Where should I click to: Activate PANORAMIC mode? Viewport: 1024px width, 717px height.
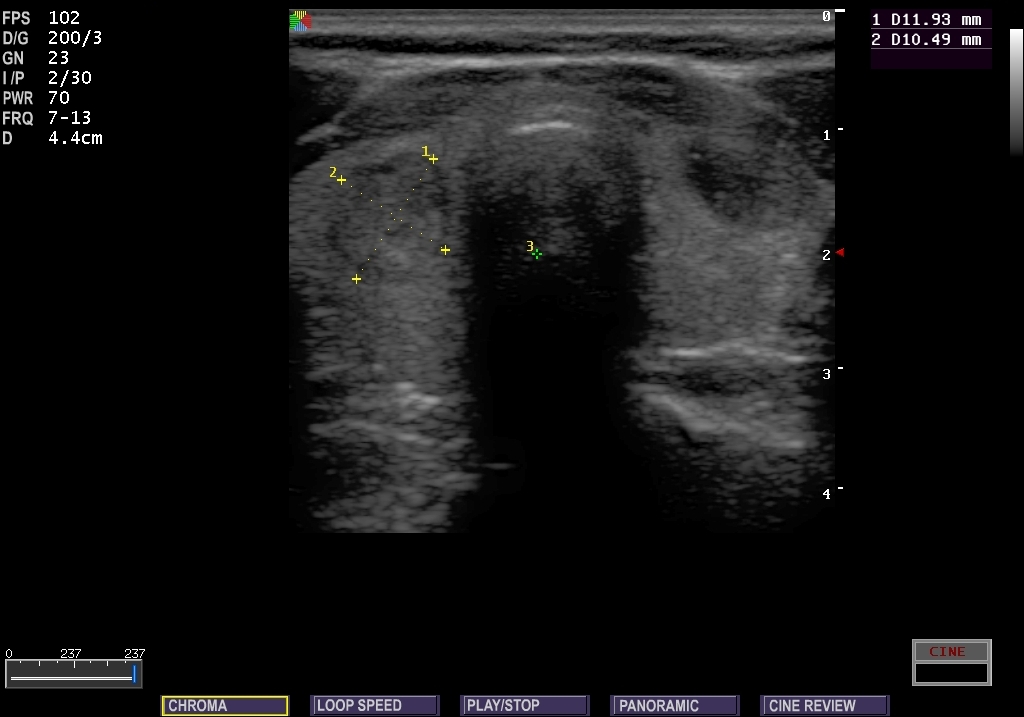pos(675,705)
